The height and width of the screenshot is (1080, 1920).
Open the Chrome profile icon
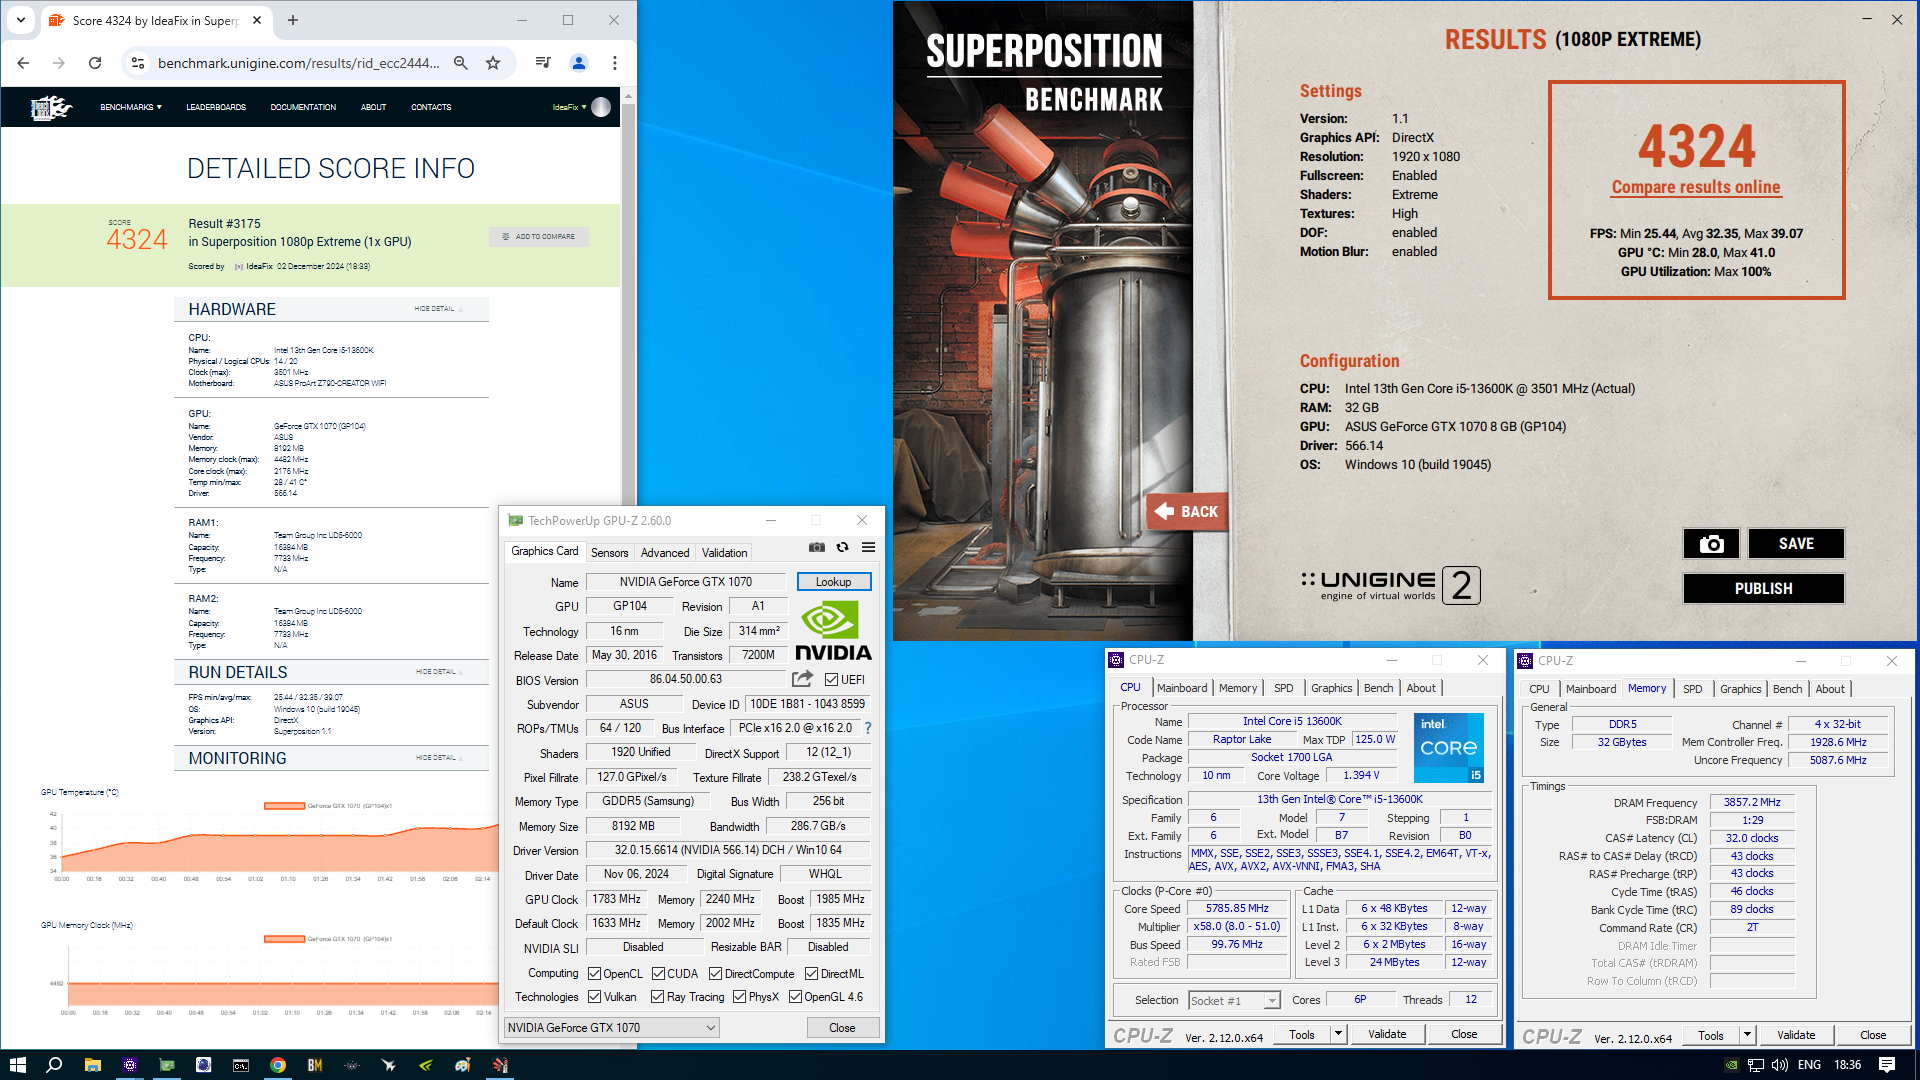[579, 63]
